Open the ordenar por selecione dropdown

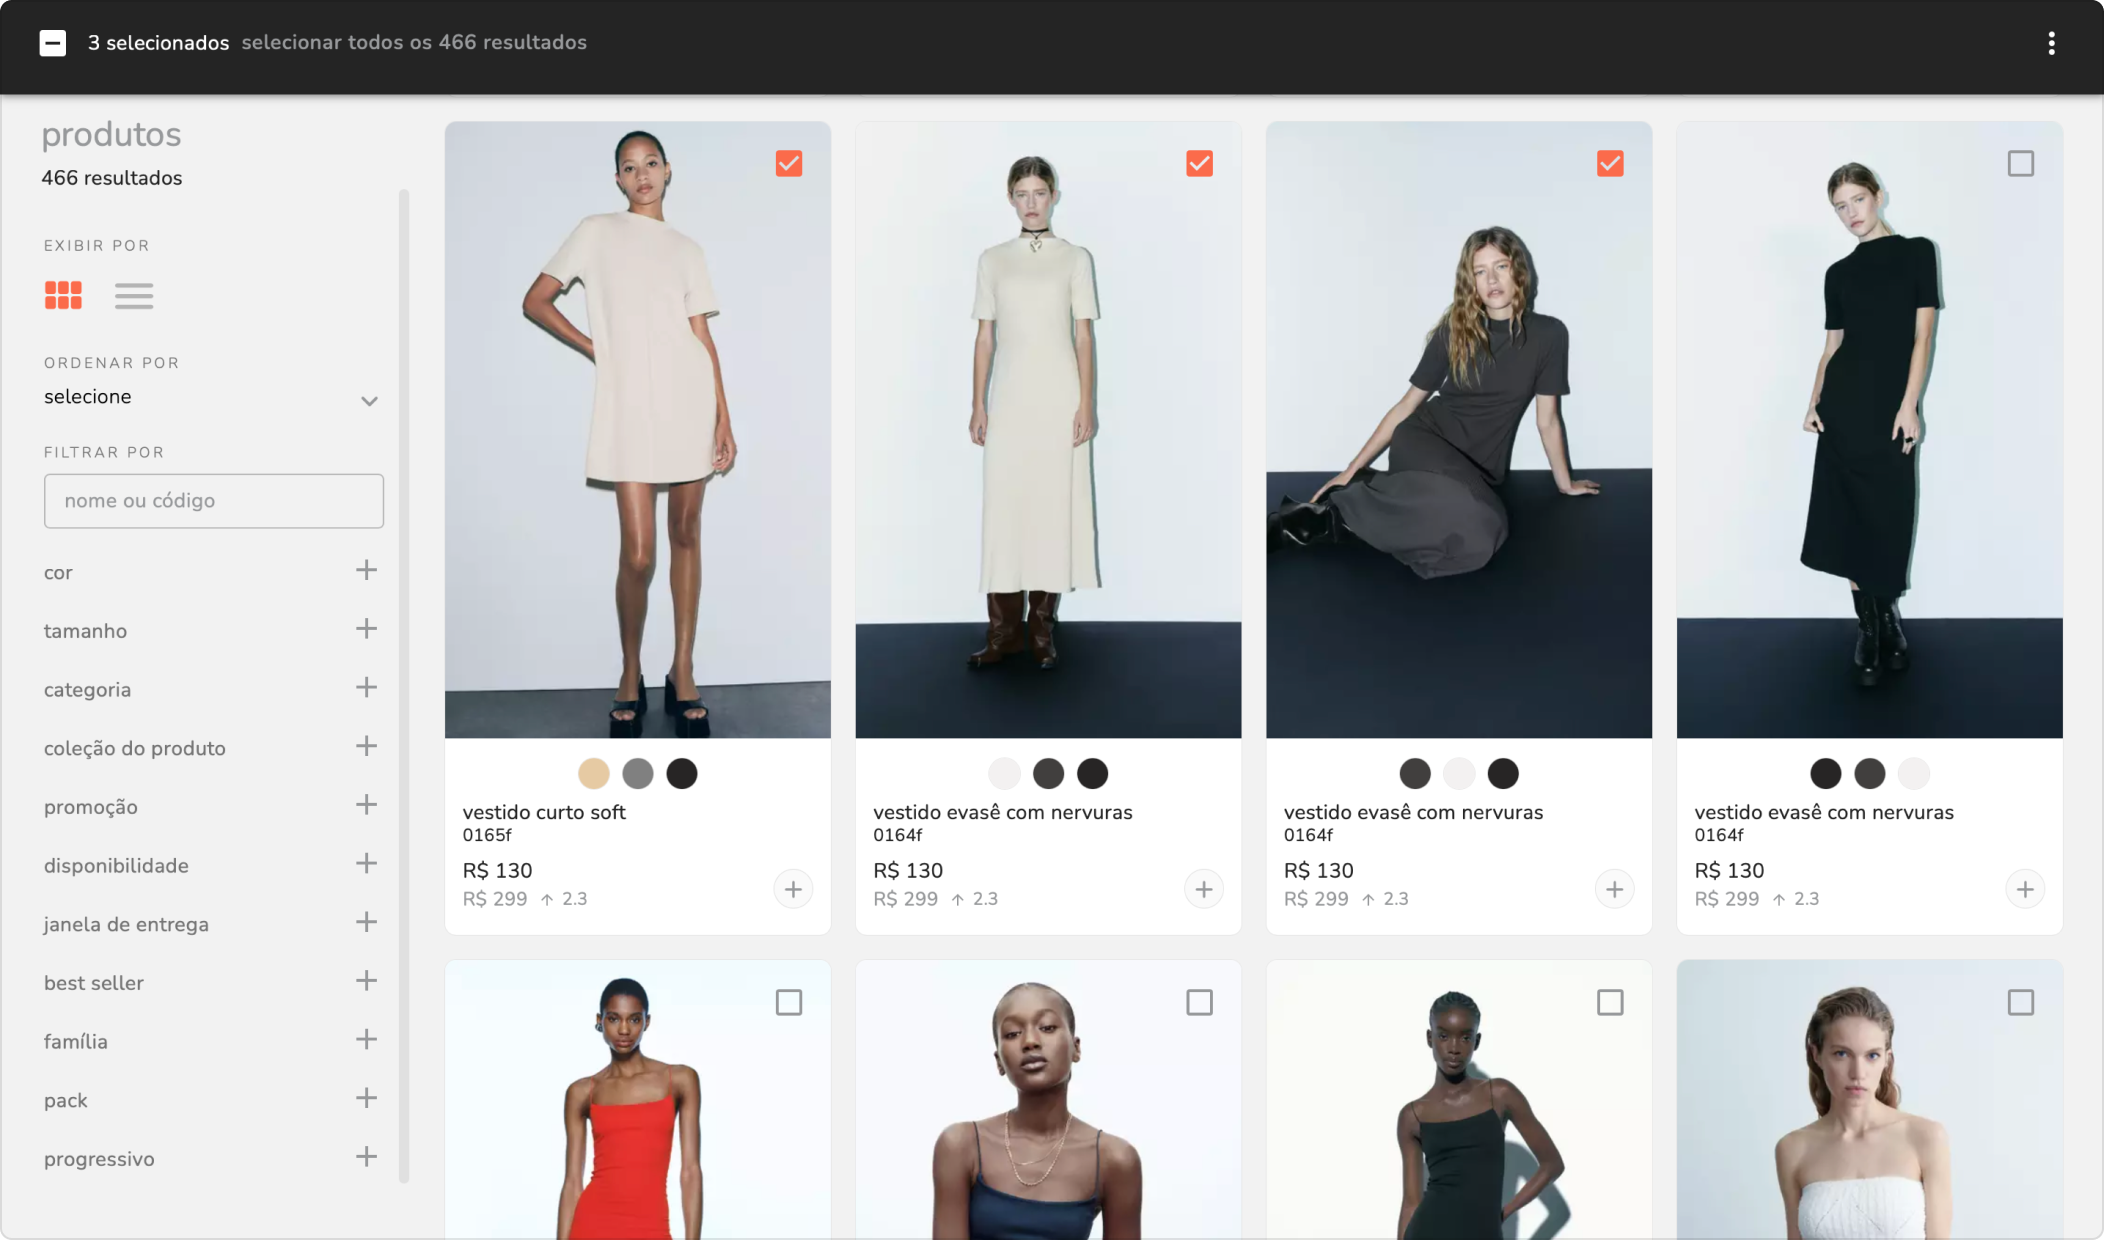click(x=212, y=398)
